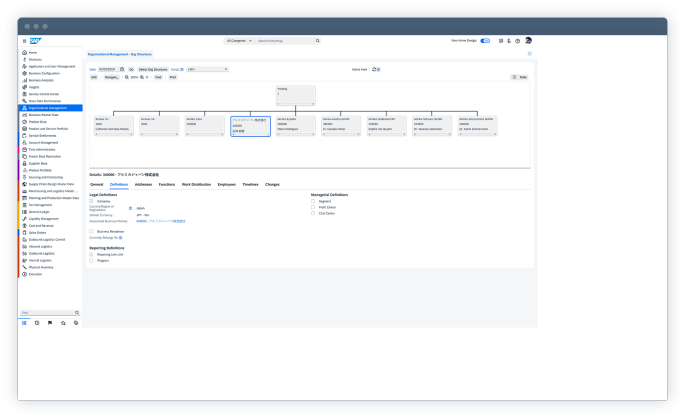Open Product and Service Portfolio
Image resolution: width=685 pixels, height=418 pixels.
48,129
